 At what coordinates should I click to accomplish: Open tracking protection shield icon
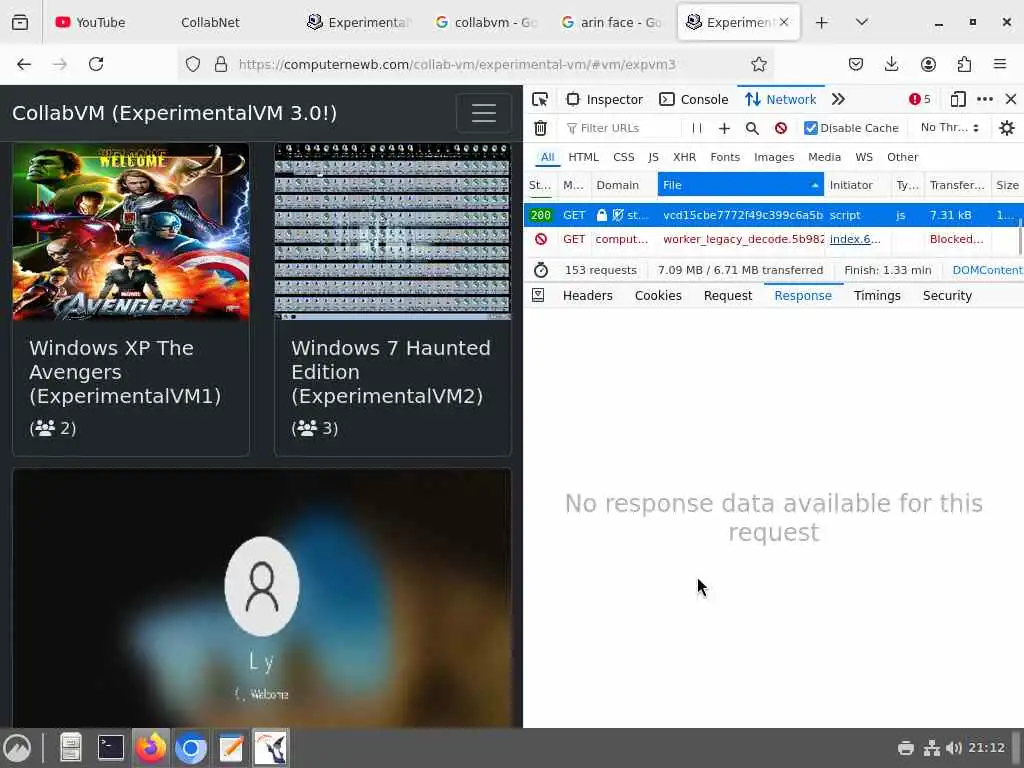pyautogui.click(x=193, y=64)
